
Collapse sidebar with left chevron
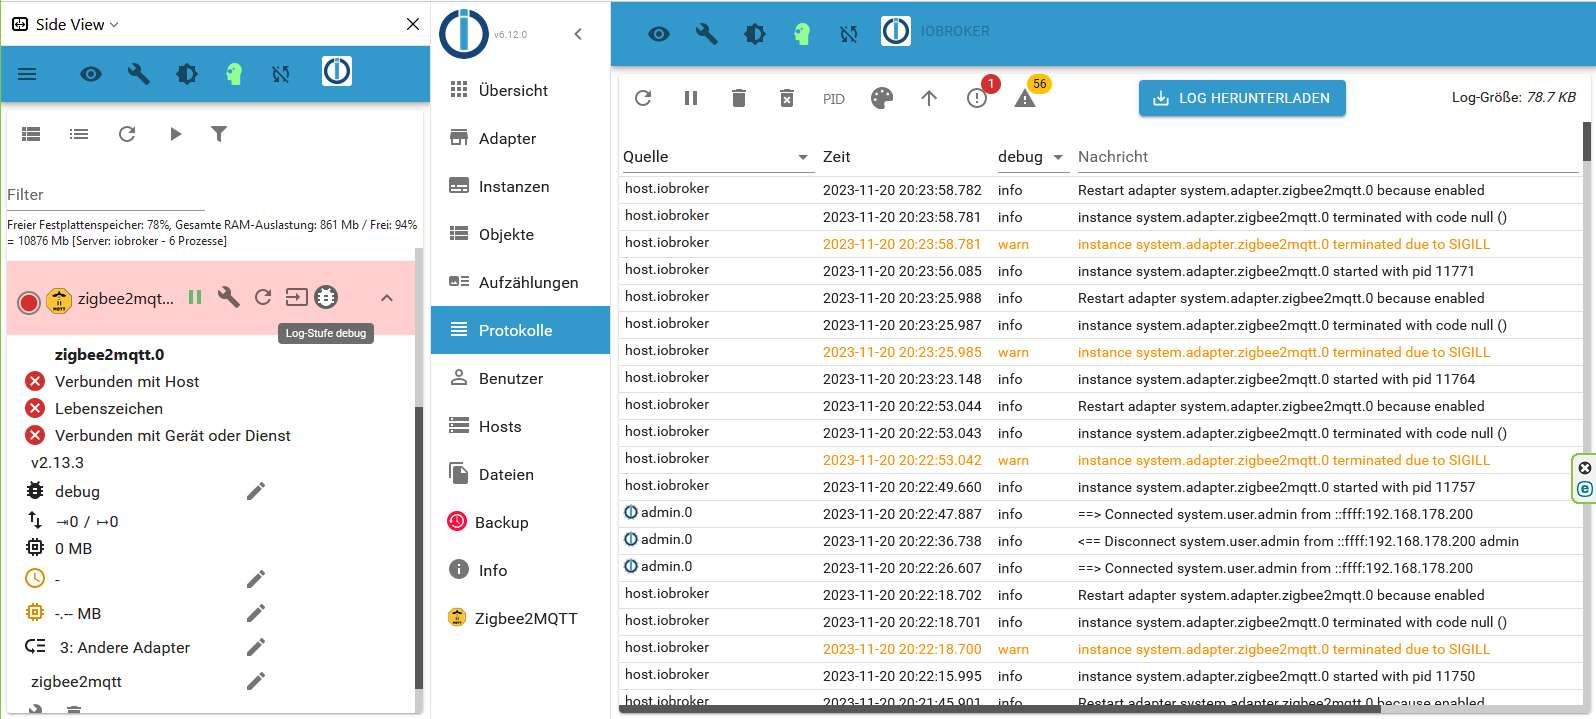[578, 34]
